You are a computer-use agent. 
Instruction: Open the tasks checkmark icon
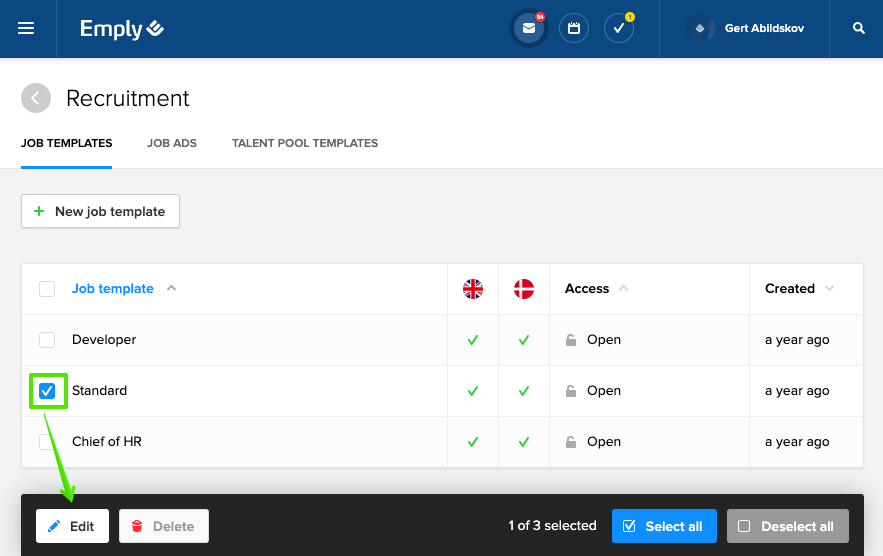619,29
